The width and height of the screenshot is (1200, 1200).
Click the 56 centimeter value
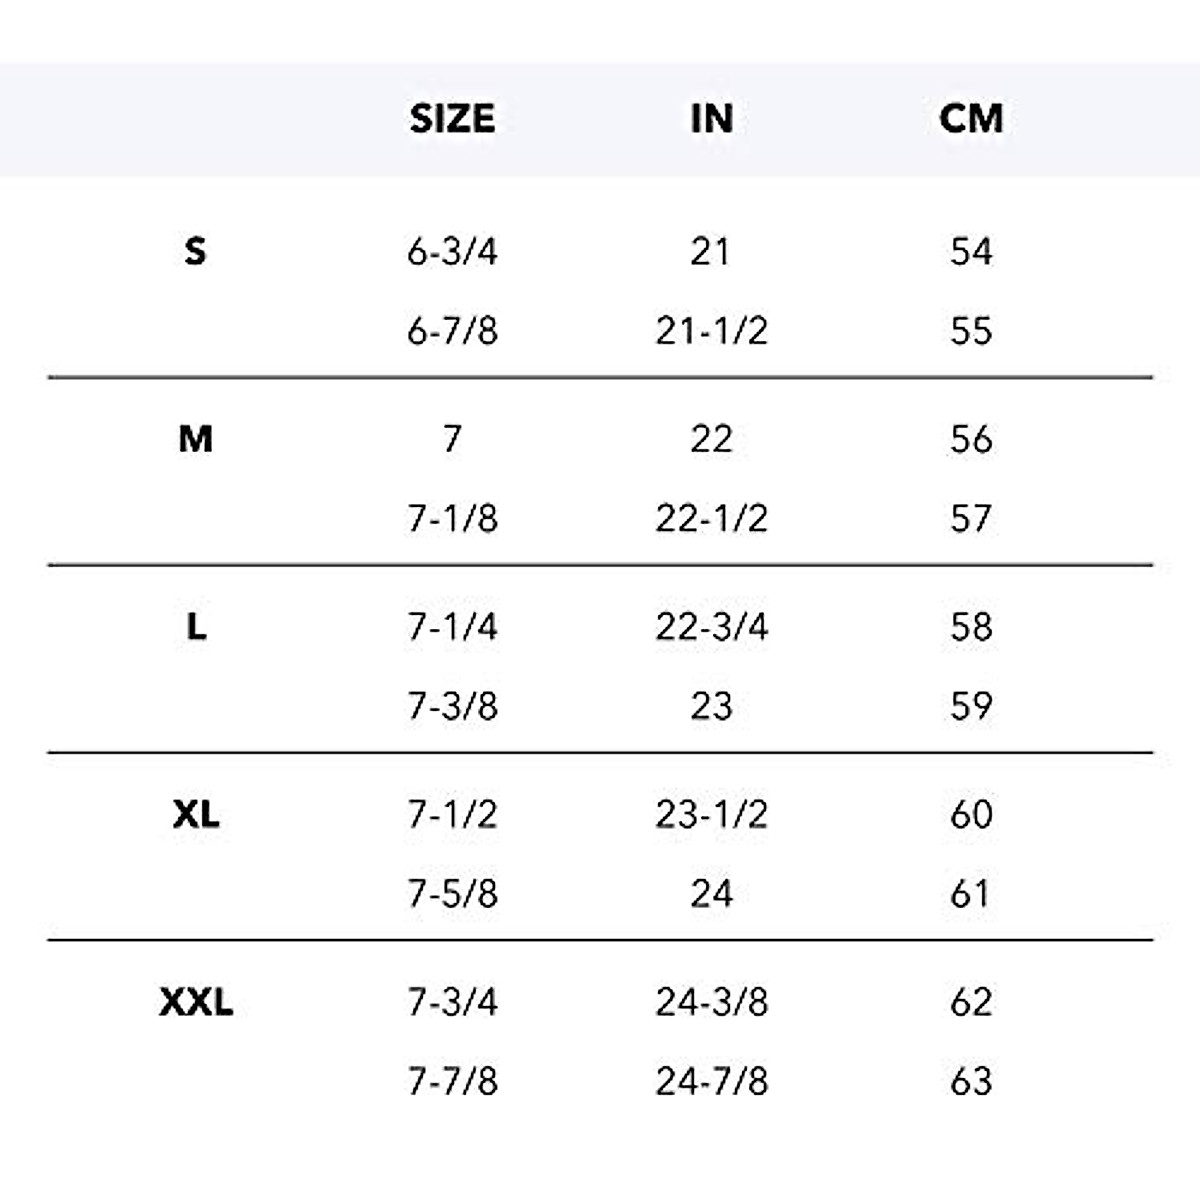[x=971, y=439]
